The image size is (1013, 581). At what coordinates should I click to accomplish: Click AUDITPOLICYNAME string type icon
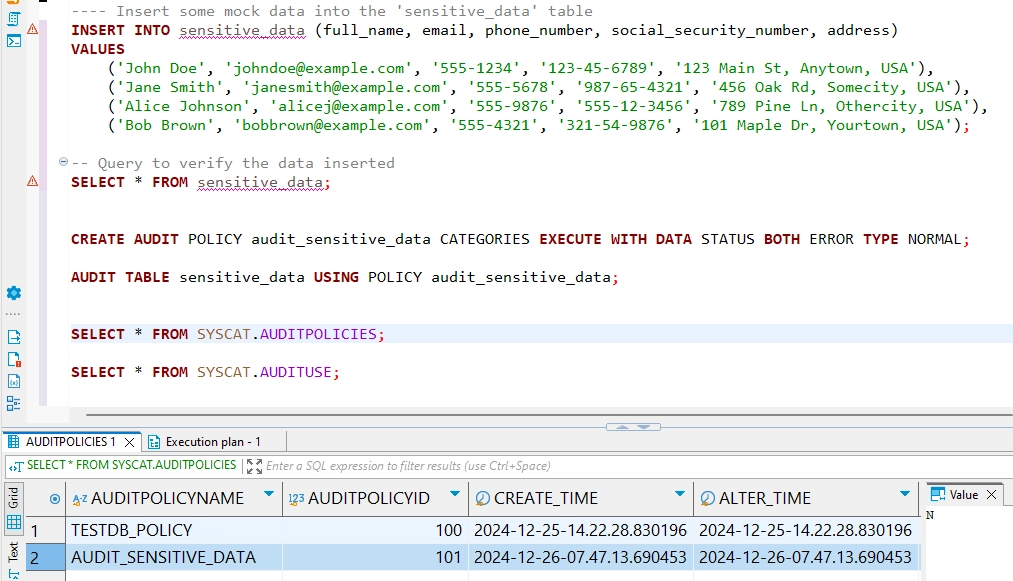coord(79,499)
